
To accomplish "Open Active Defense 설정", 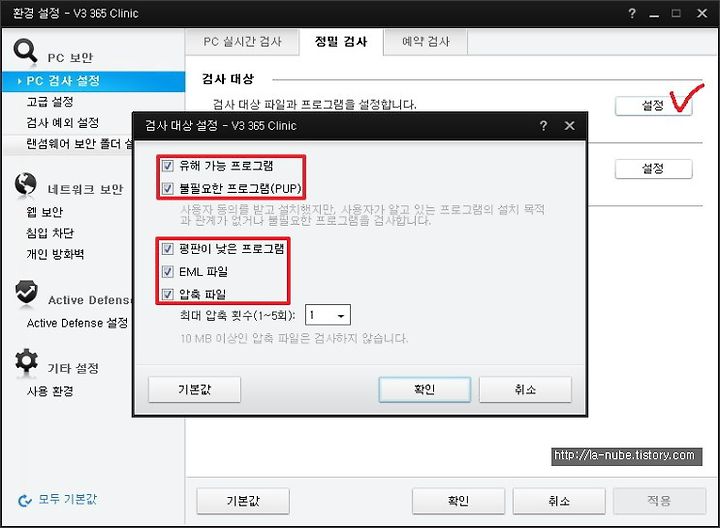I will coord(77,323).
